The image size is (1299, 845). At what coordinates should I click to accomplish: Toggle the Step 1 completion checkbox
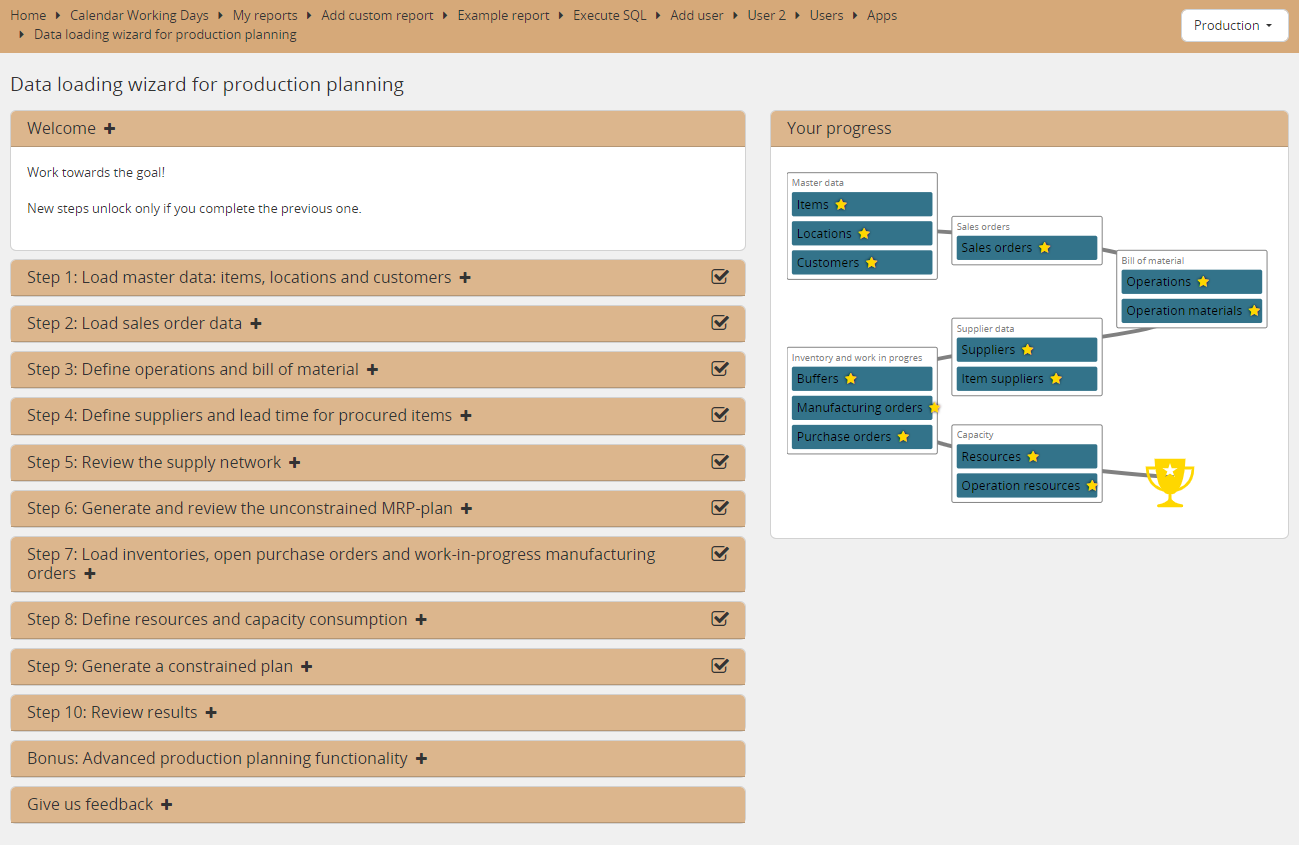719,277
